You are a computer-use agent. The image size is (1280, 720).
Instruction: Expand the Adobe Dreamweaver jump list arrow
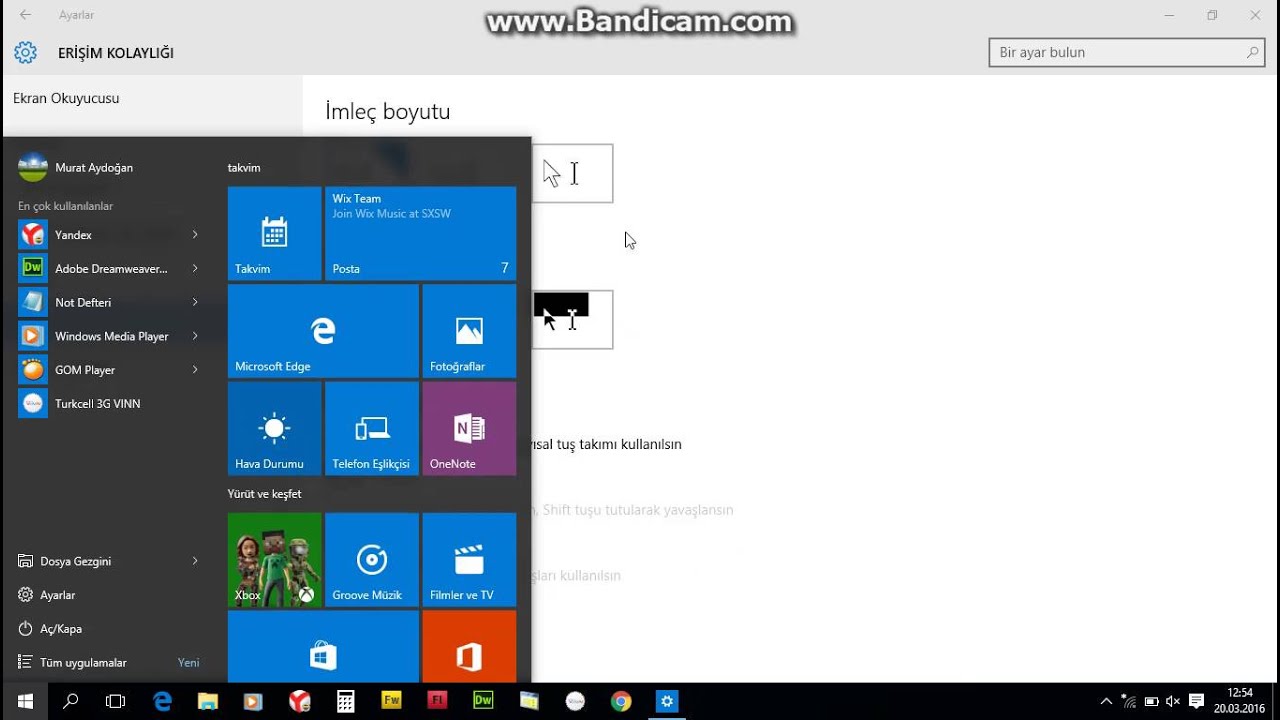coord(195,268)
